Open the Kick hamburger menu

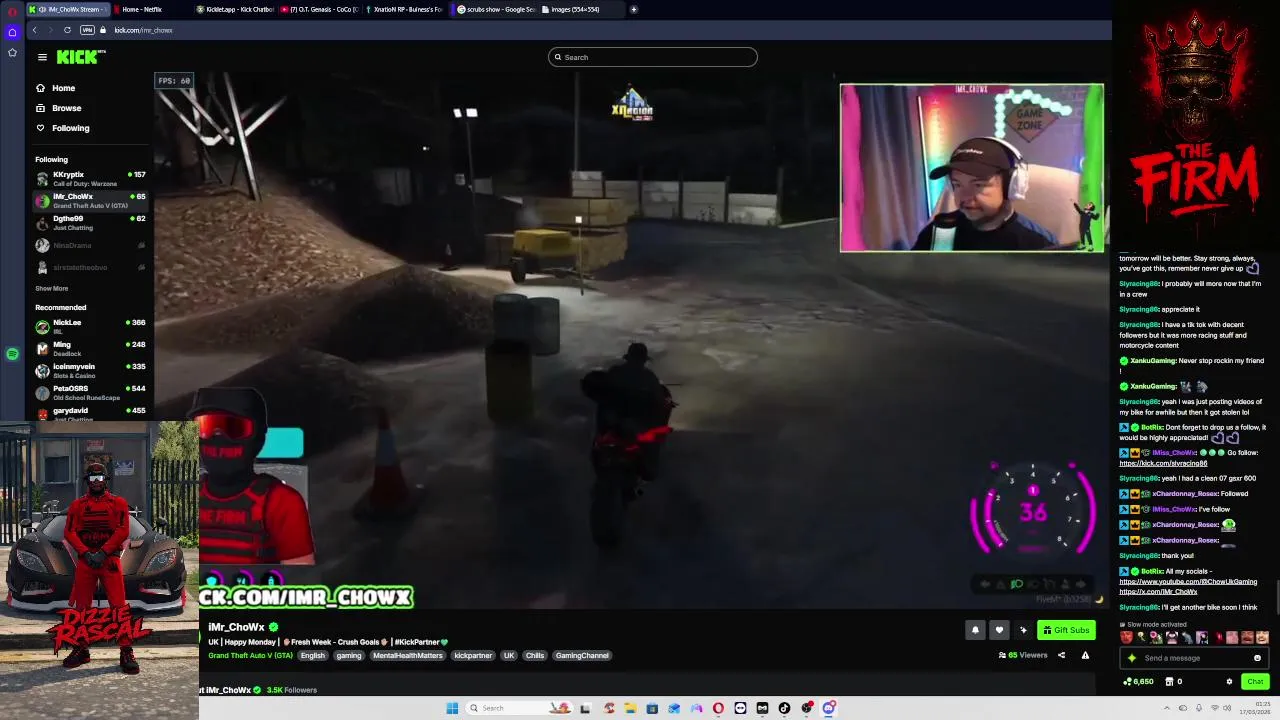point(42,57)
